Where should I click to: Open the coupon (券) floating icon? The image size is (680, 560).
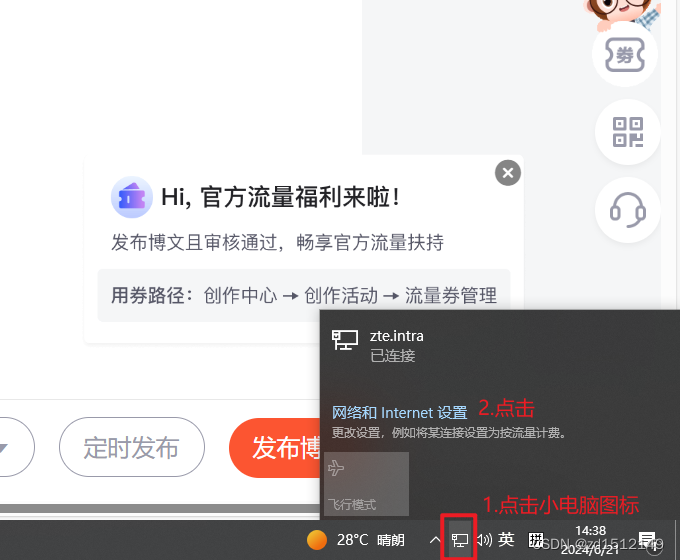pyautogui.click(x=625, y=55)
